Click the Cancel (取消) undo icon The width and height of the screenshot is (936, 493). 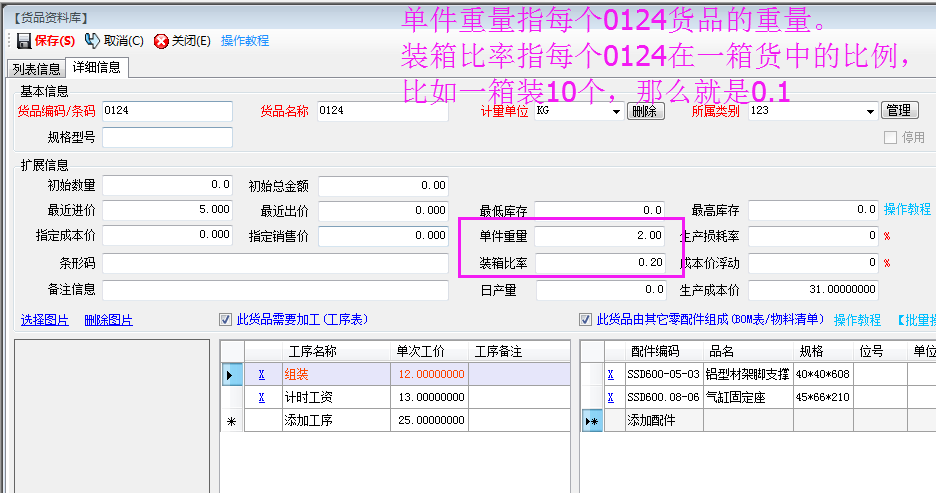(92, 41)
